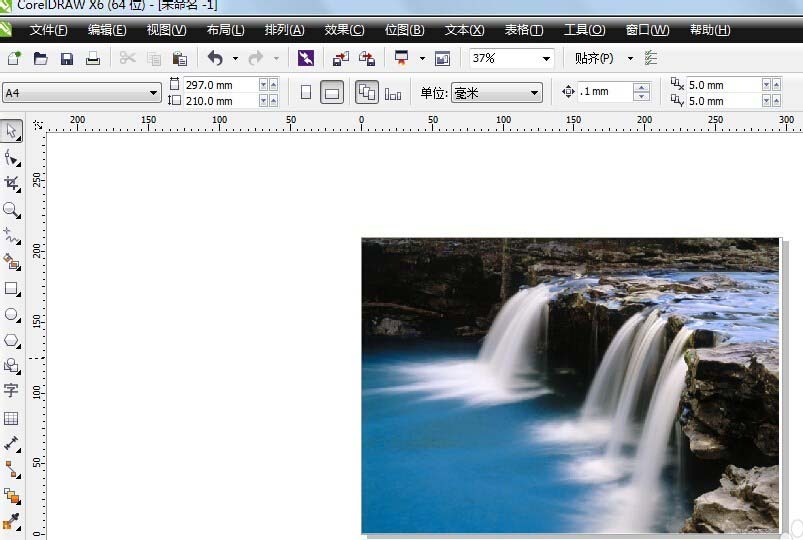Click duplicate distance X 5.0 mm field
The width and height of the screenshot is (803, 540).
[724, 85]
